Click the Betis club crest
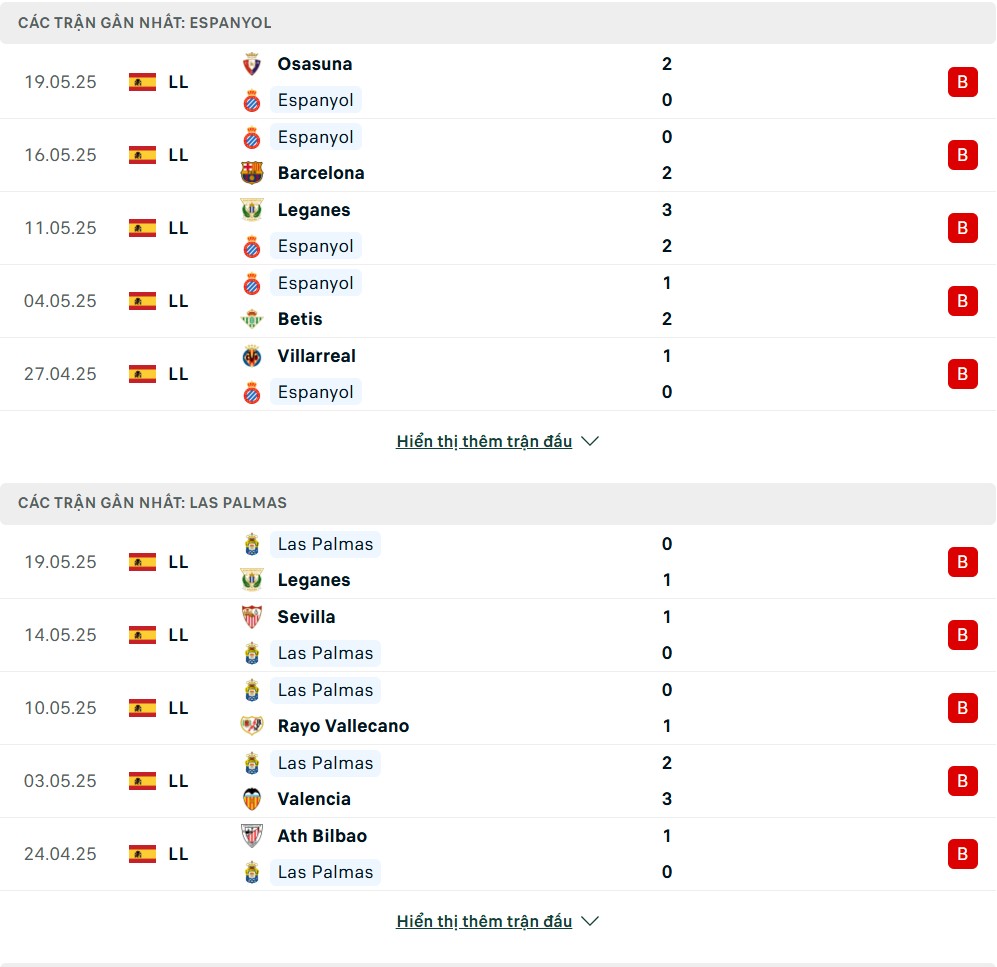The width and height of the screenshot is (997, 967). (x=252, y=319)
